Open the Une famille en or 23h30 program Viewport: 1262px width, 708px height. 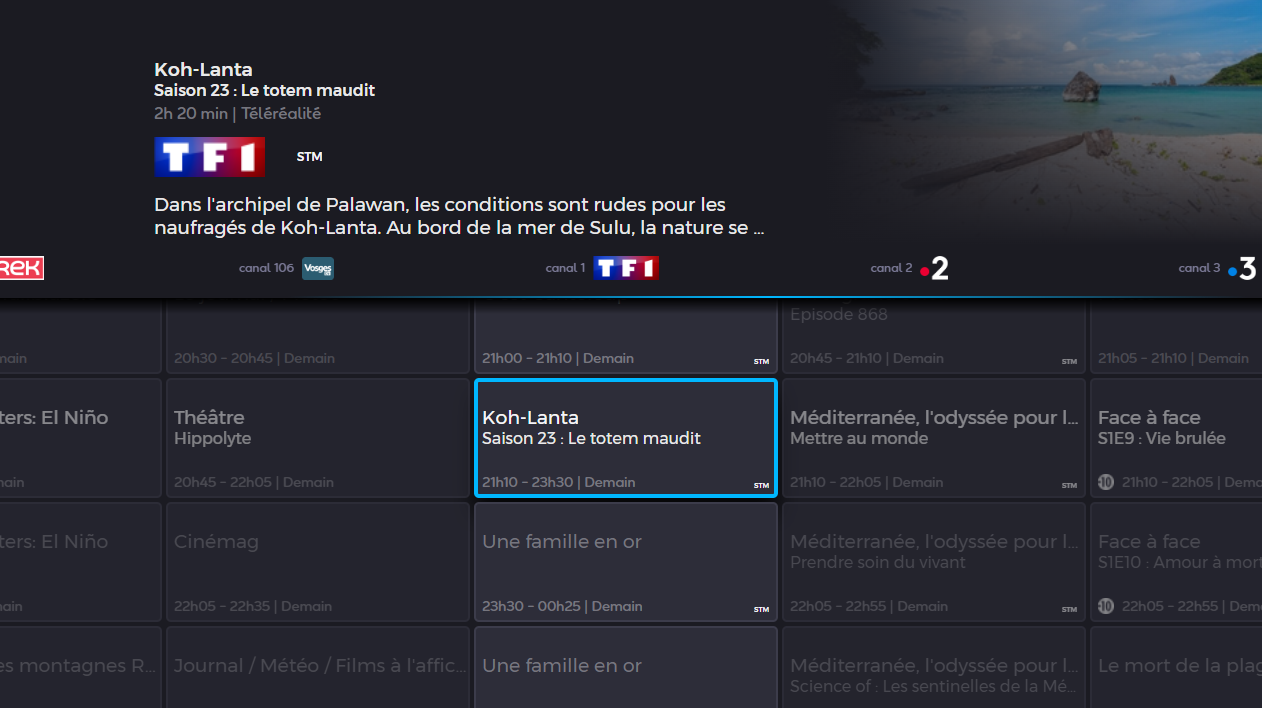[625, 562]
